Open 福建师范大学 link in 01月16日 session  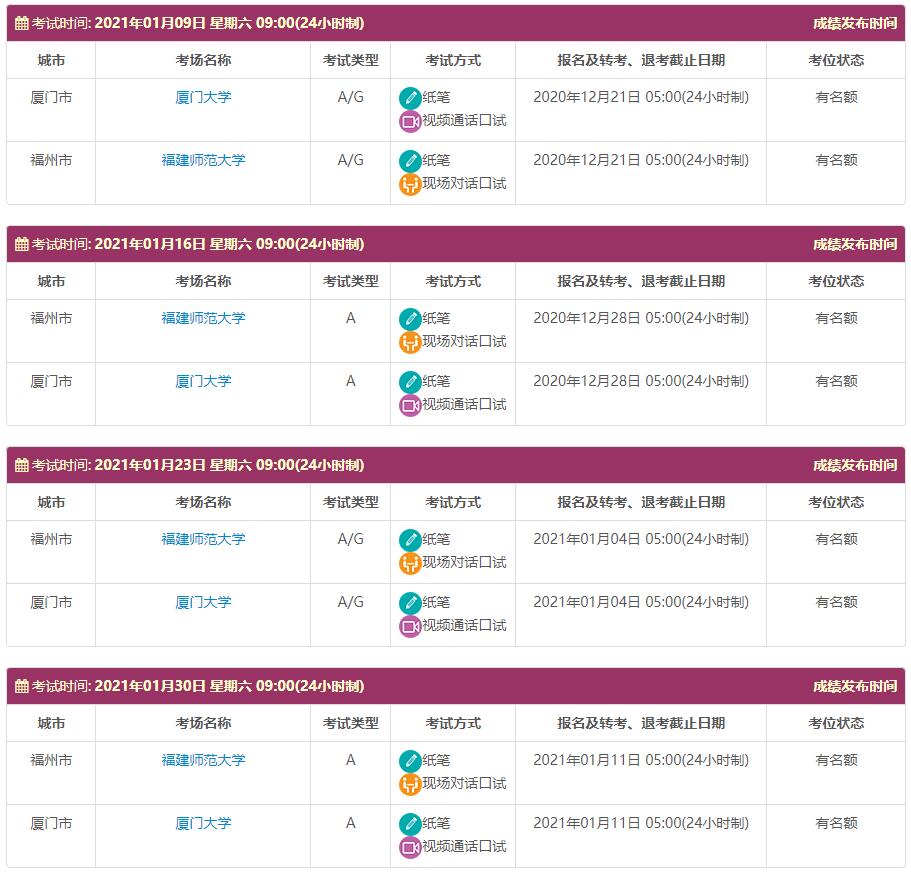(x=203, y=318)
